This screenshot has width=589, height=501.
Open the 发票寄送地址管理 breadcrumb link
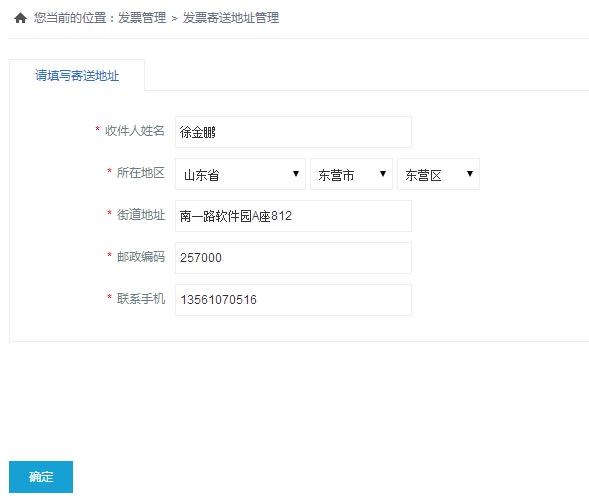pos(231,18)
